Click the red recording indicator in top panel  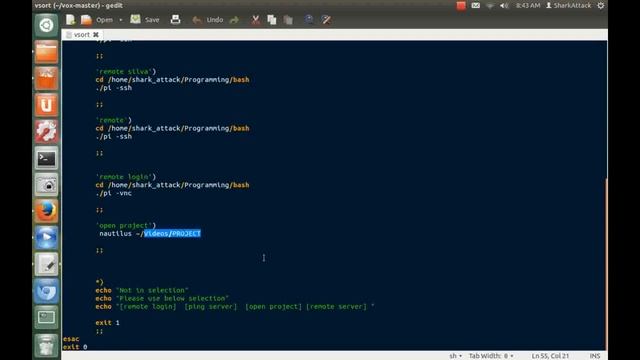pyautogui.click(x=461, y=6)
